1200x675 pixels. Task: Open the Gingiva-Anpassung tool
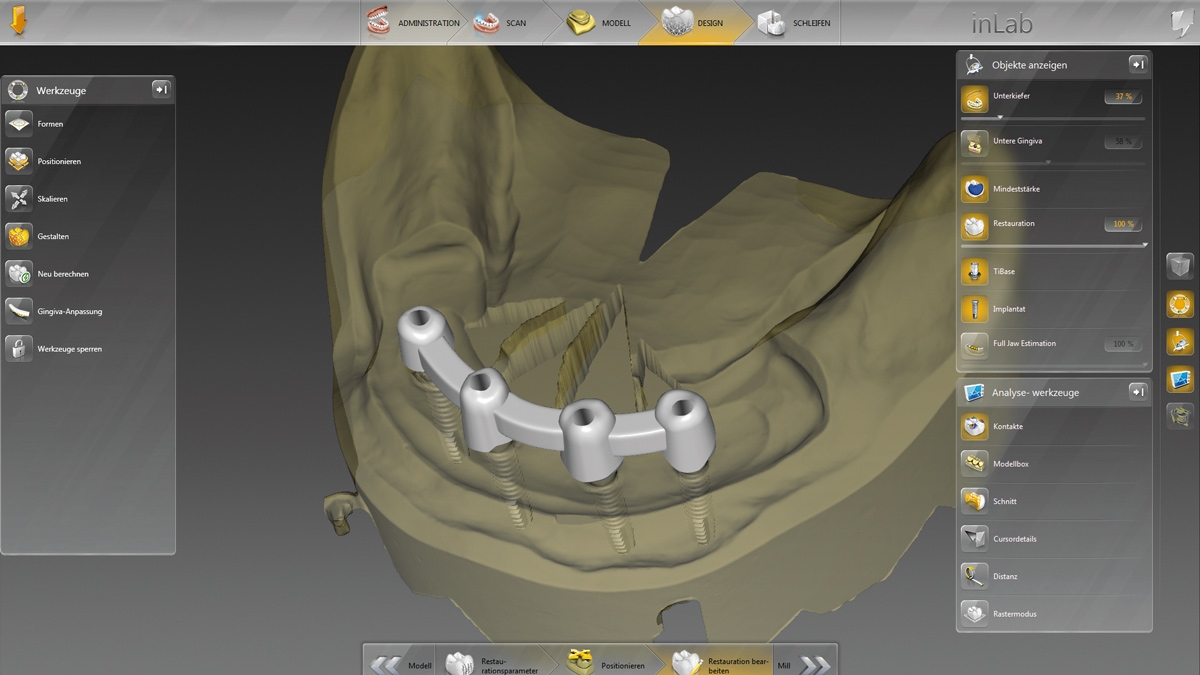pos(20,311)
